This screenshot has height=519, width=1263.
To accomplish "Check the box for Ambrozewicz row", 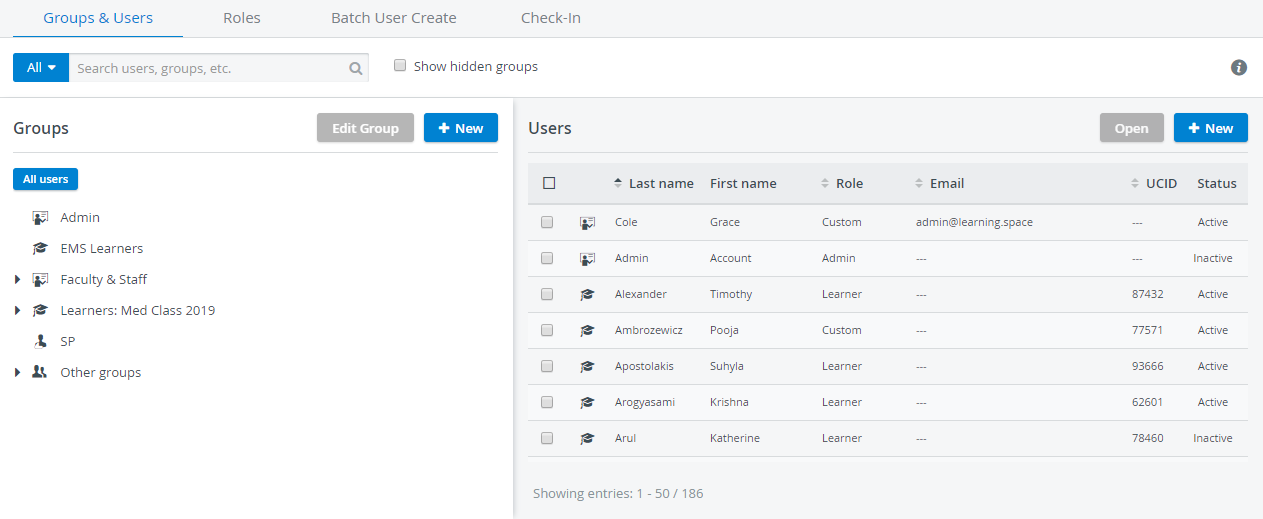I will [x=547, y=330].
